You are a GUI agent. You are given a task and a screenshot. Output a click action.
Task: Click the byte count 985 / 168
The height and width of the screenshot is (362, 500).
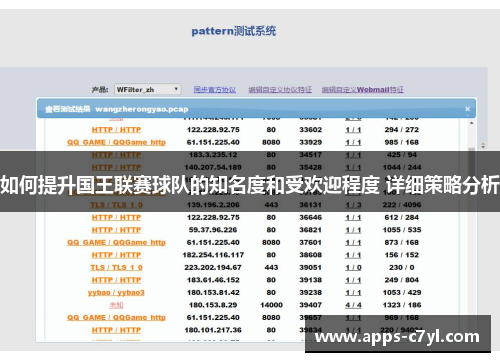[x=402, y=142]
